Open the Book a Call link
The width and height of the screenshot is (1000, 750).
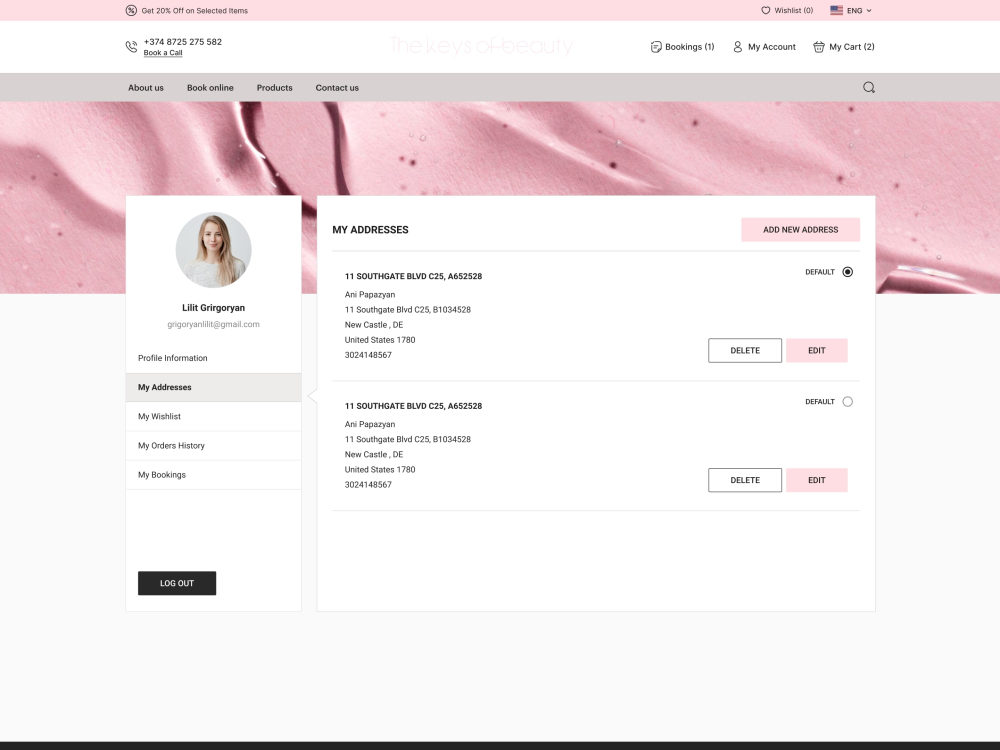point(163,53)
